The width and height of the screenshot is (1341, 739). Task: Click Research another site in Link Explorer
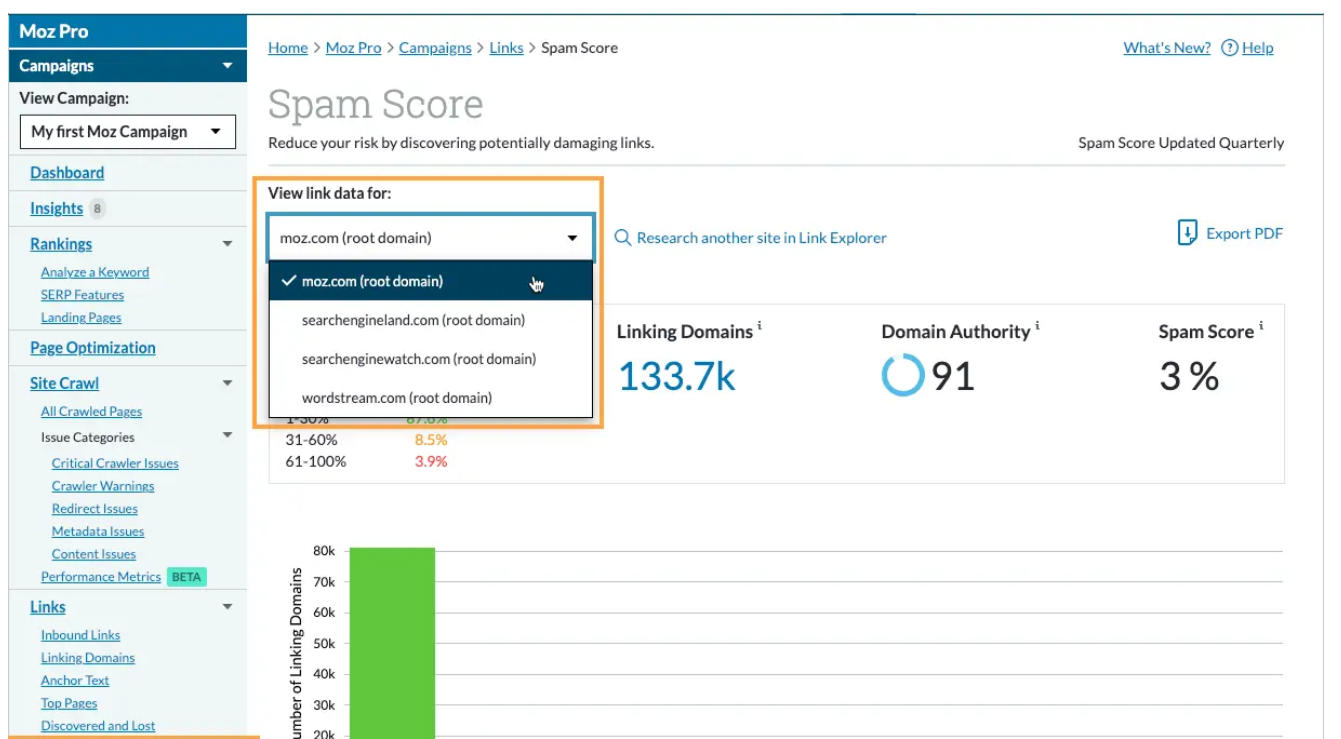762,238
